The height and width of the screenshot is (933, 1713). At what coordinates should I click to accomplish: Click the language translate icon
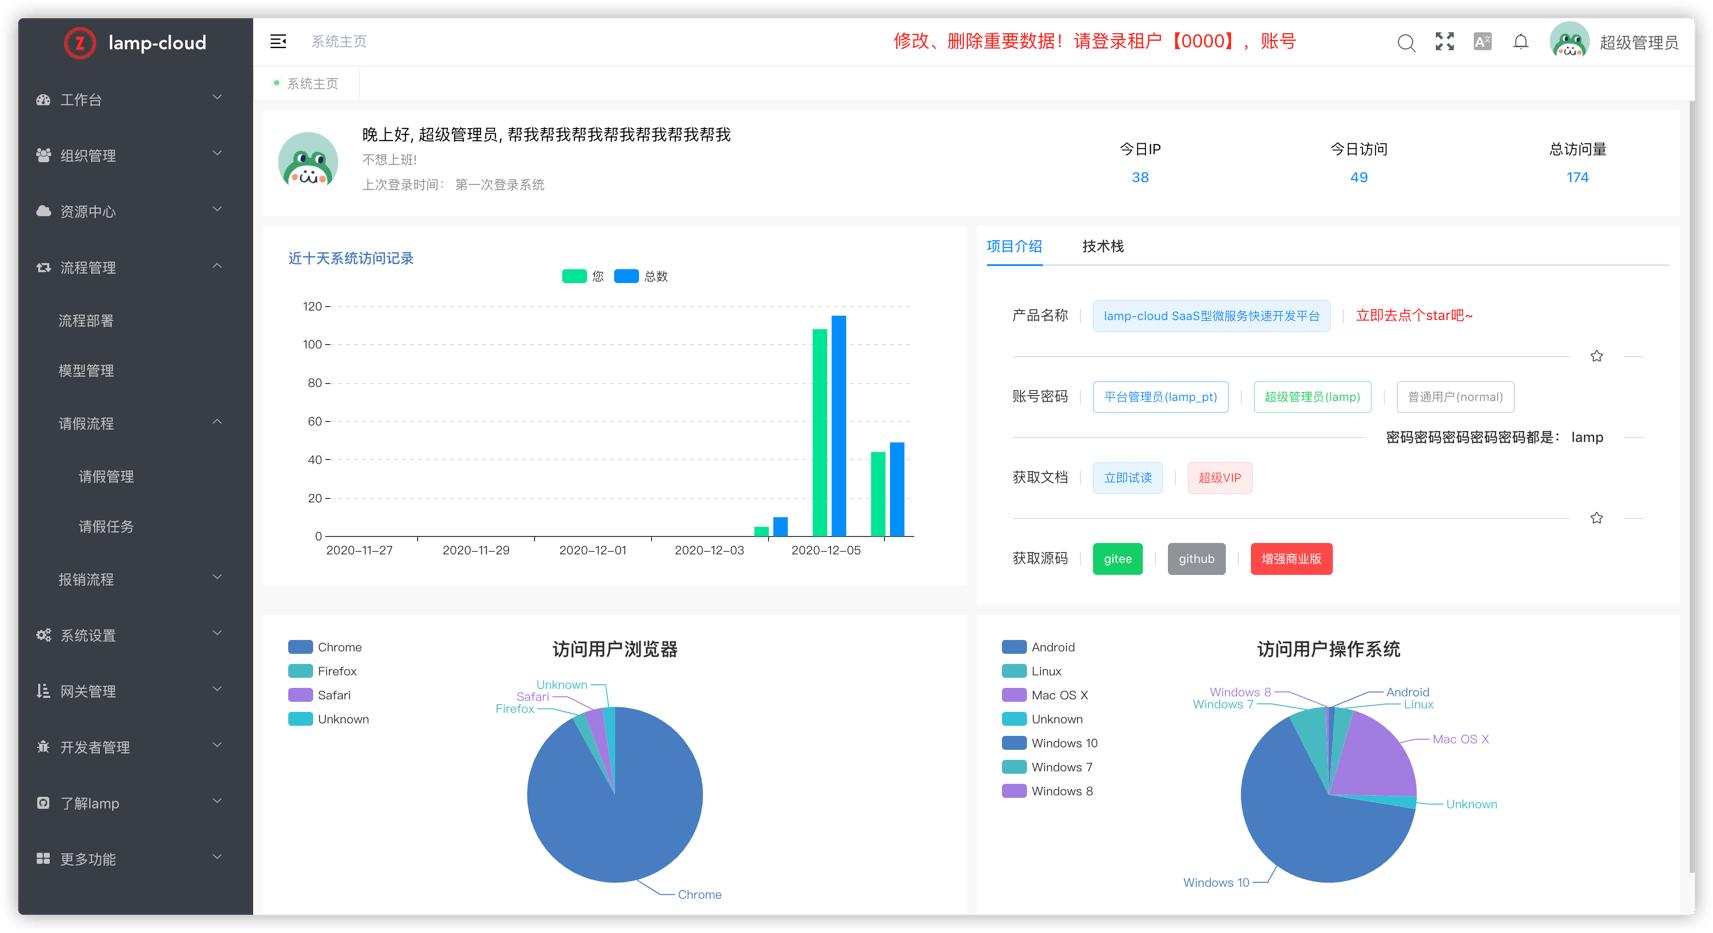(1482, 42)
